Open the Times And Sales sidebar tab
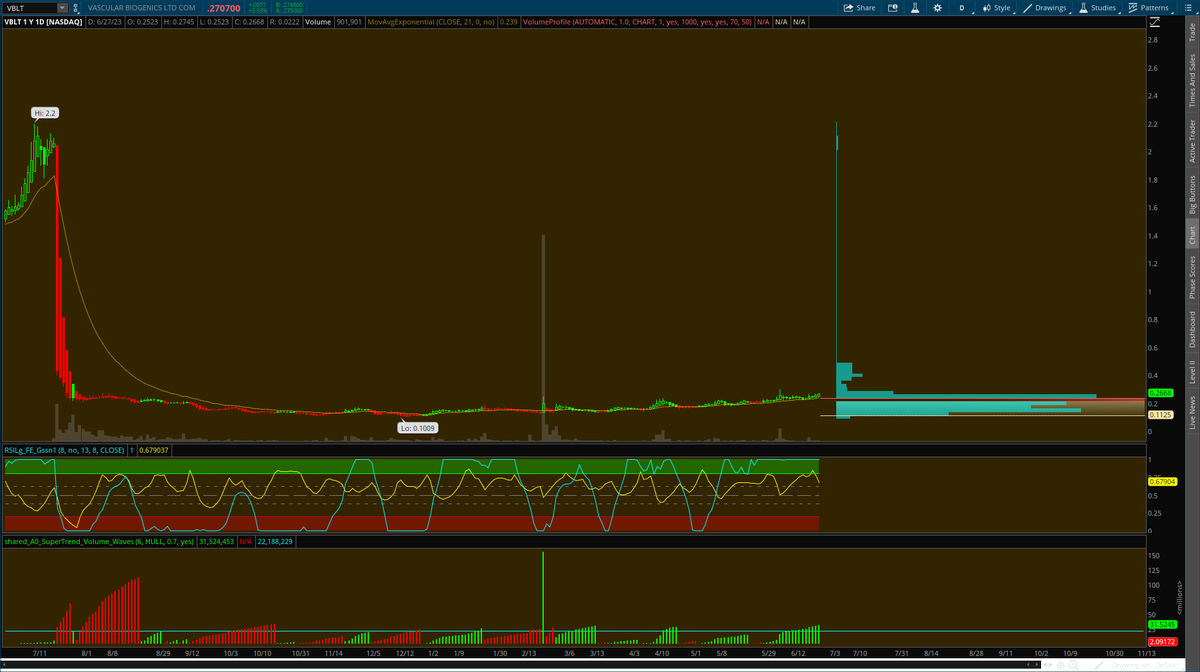Image resolution: width=1200 pixels, height=672 pixels. point(1192,81)
